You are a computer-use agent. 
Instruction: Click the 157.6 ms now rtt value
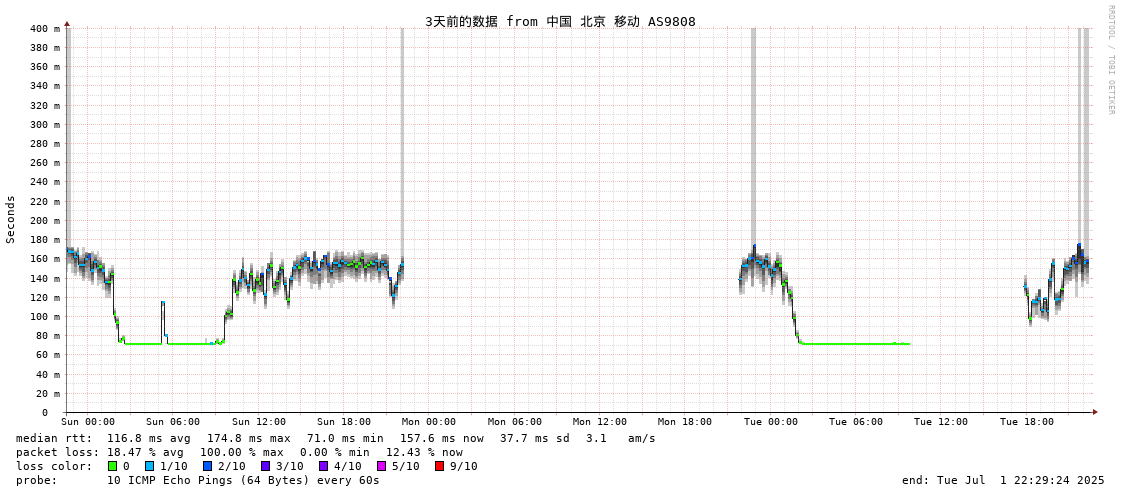442,438
